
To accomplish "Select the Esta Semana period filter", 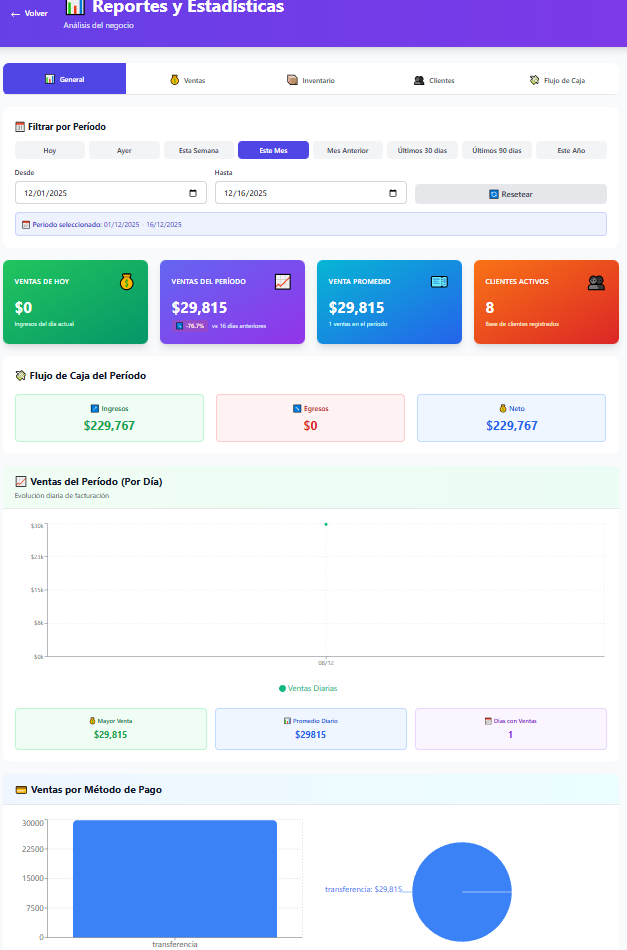I will point(199,150).
